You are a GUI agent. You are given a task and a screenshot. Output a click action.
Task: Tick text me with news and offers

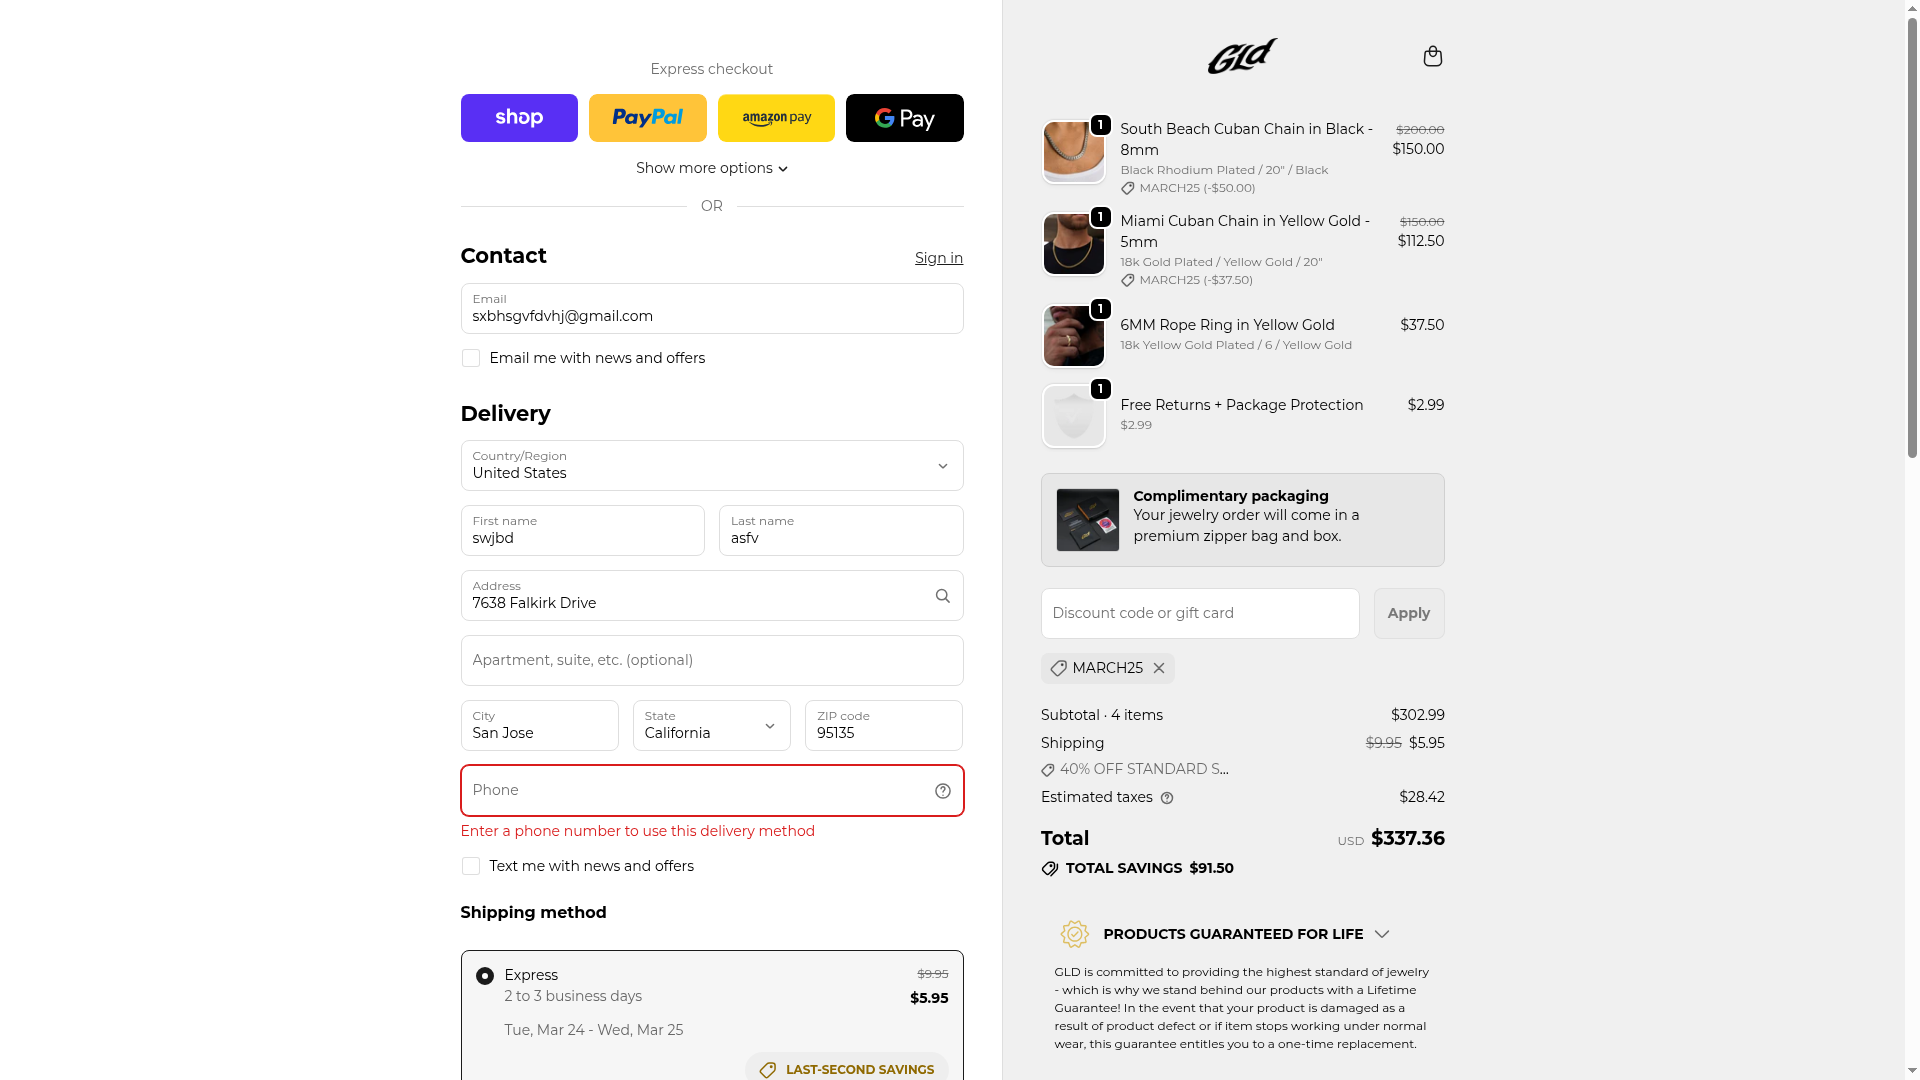[471, 866]
